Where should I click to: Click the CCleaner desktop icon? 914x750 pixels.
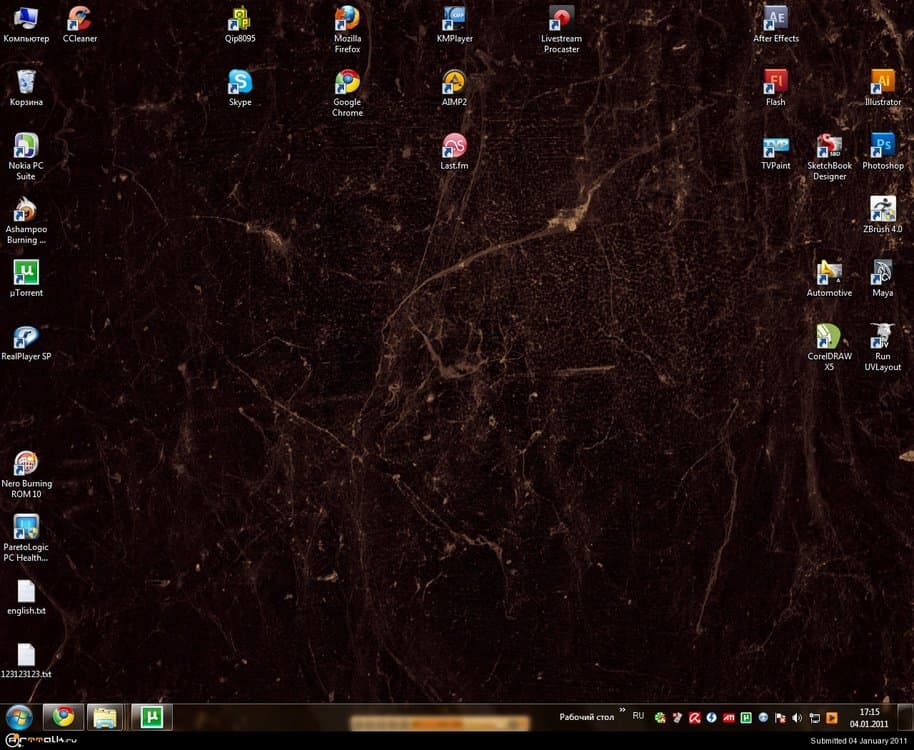79,19
